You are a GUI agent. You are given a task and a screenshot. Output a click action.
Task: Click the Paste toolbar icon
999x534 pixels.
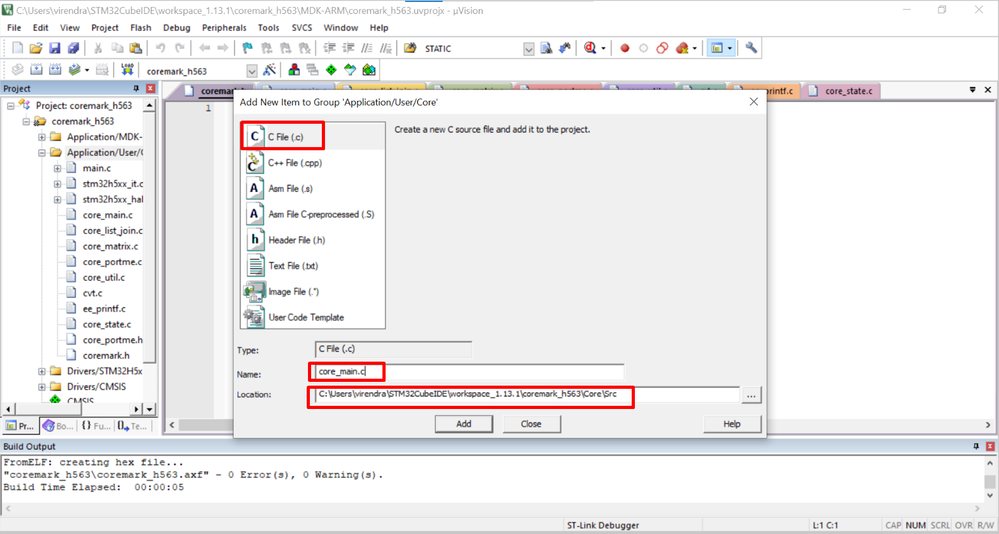136,48
